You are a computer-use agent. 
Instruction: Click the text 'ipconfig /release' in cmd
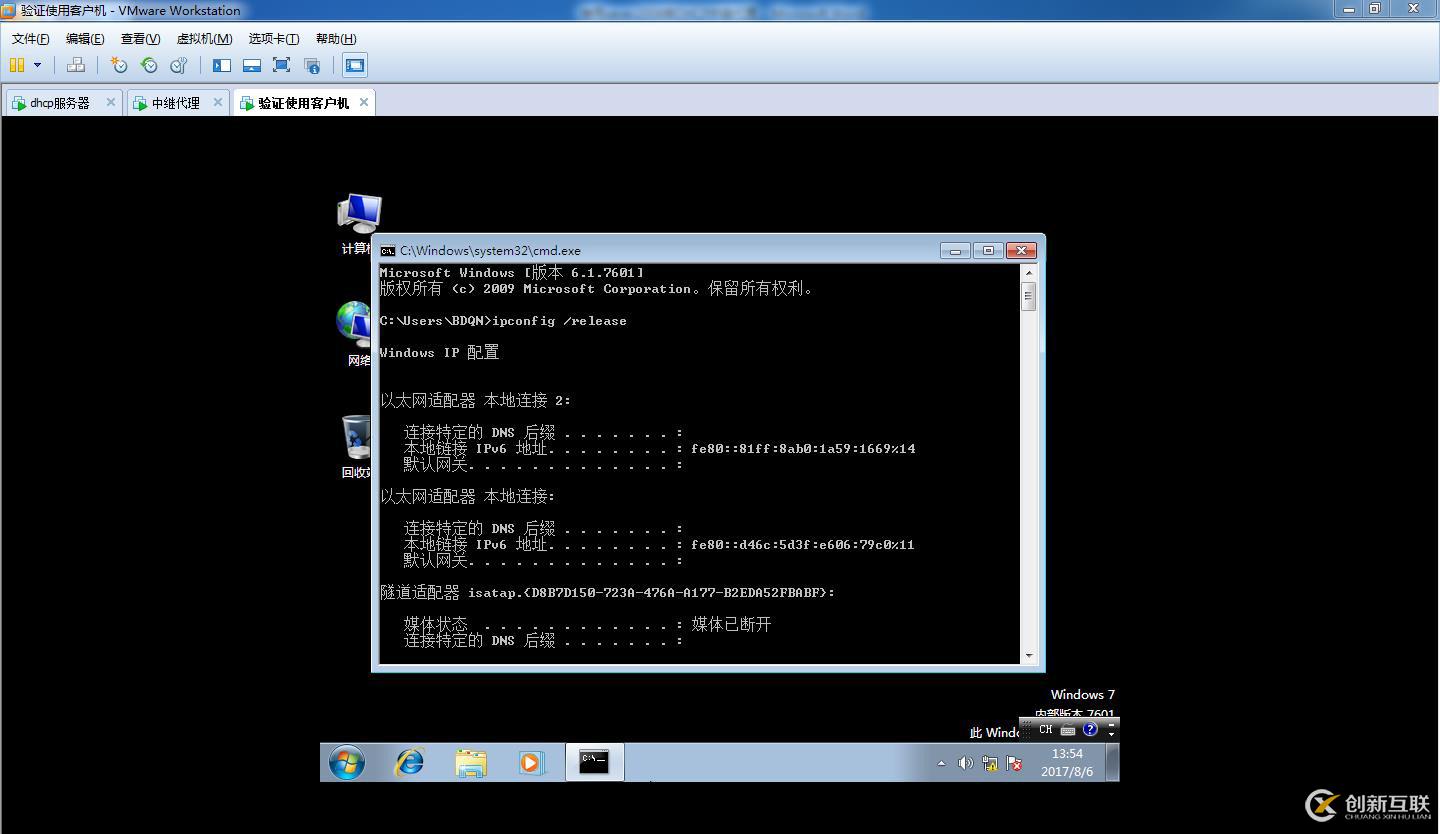click(560, 321)
